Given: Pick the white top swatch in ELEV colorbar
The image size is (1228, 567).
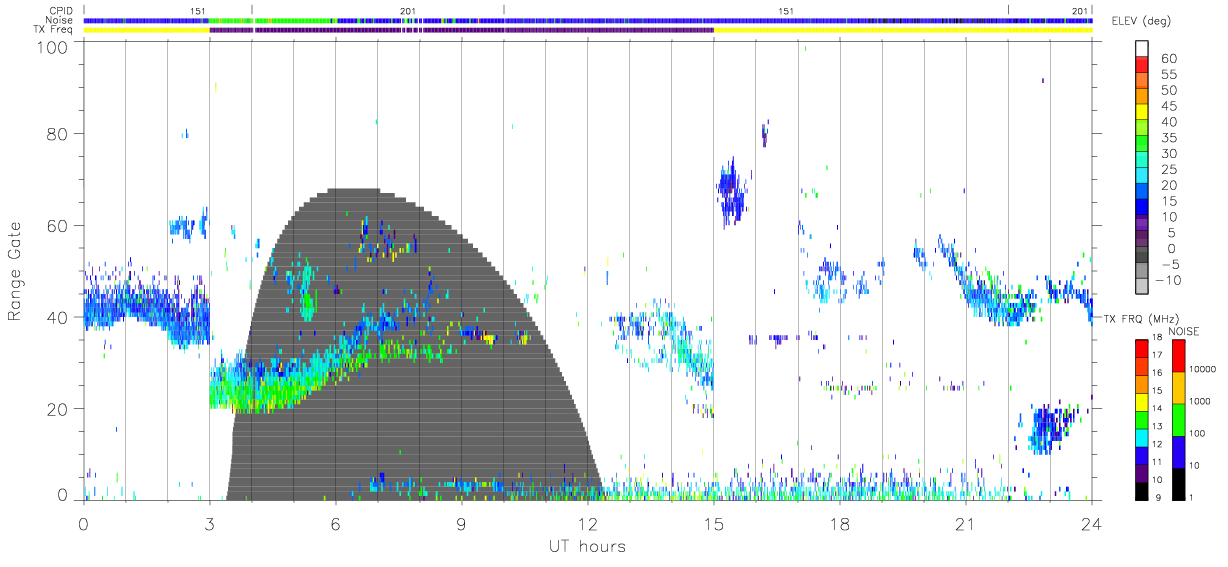Looking at the screenshot, I should click(1141, 47).
